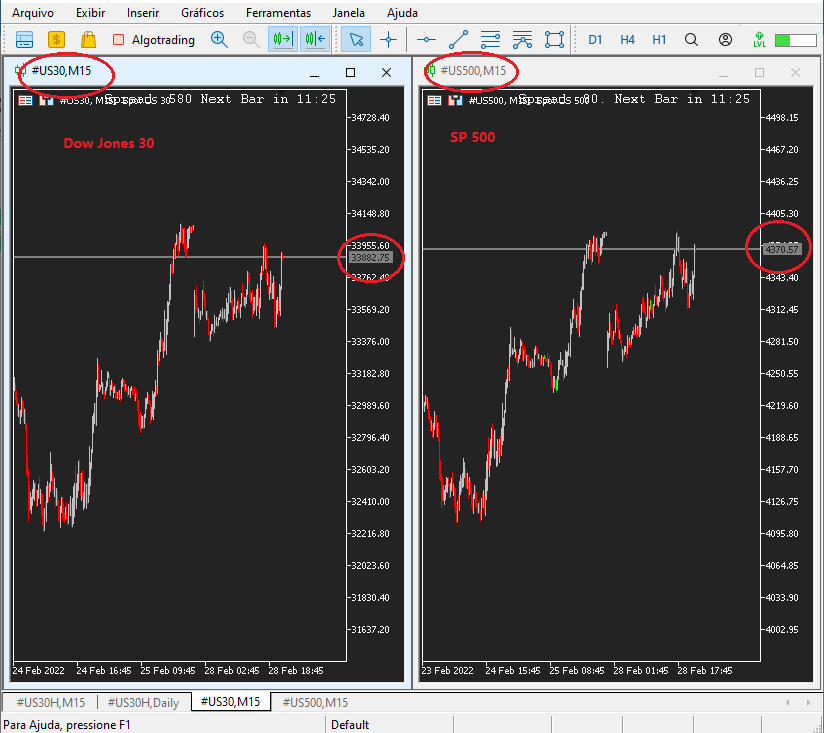Click the 4002.95 price axis value
The width and height of the screenshot is (824, 733).
[782, 629]
